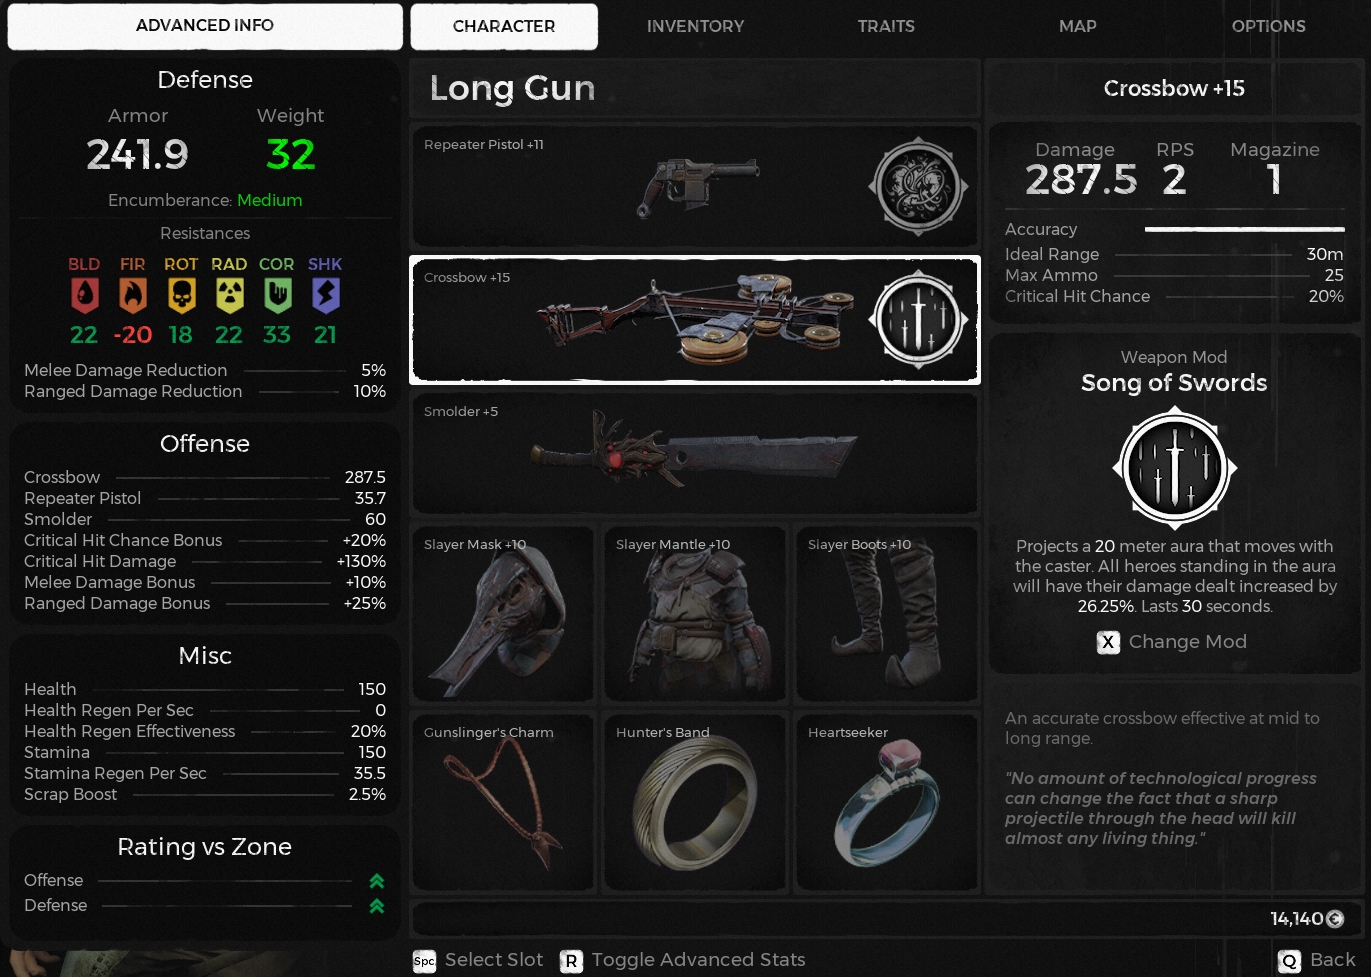1371x977 pixels.
Task: Click the Select Slot prompt
Action: 478,960
